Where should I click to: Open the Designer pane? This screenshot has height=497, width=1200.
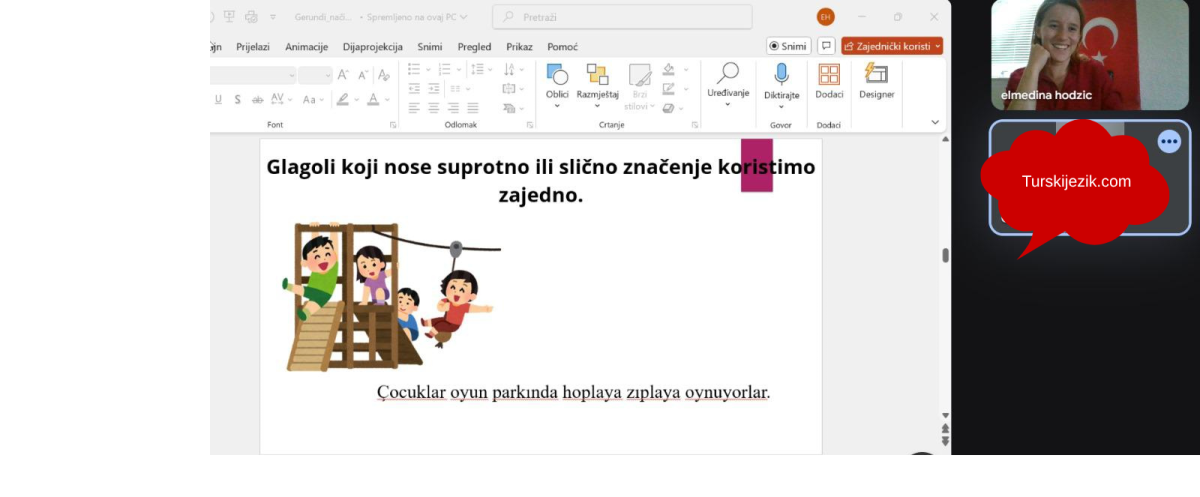click(x=876, y=75)
